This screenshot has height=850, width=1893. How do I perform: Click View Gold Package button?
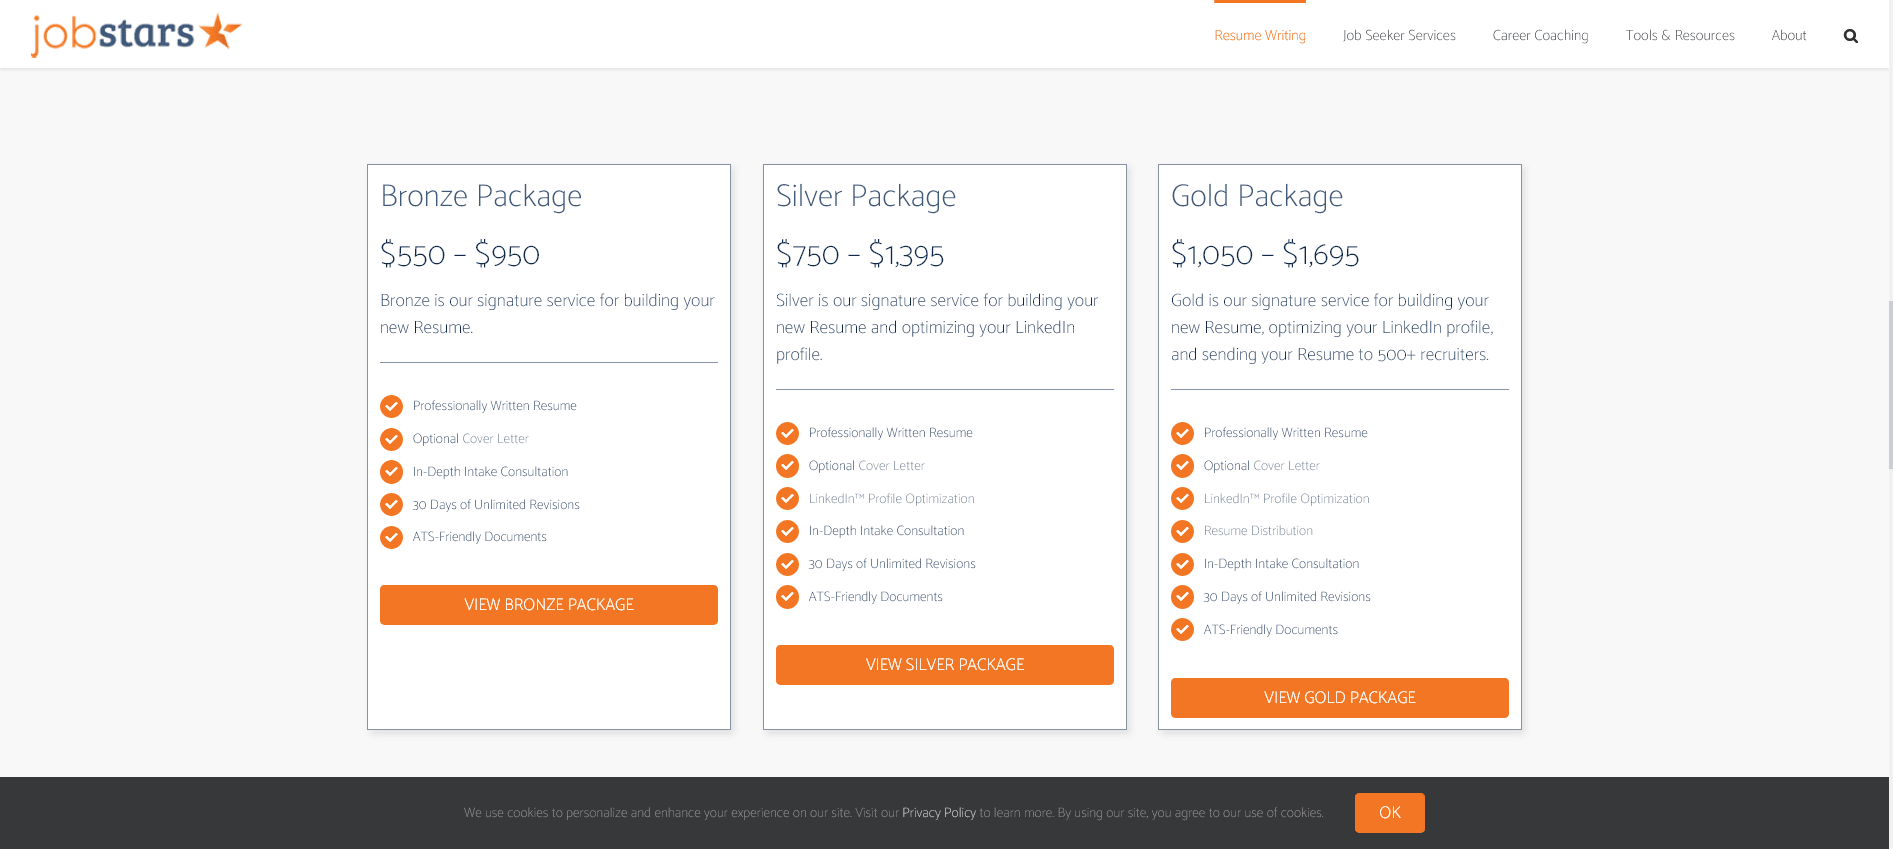click(x=1340, y=698)
